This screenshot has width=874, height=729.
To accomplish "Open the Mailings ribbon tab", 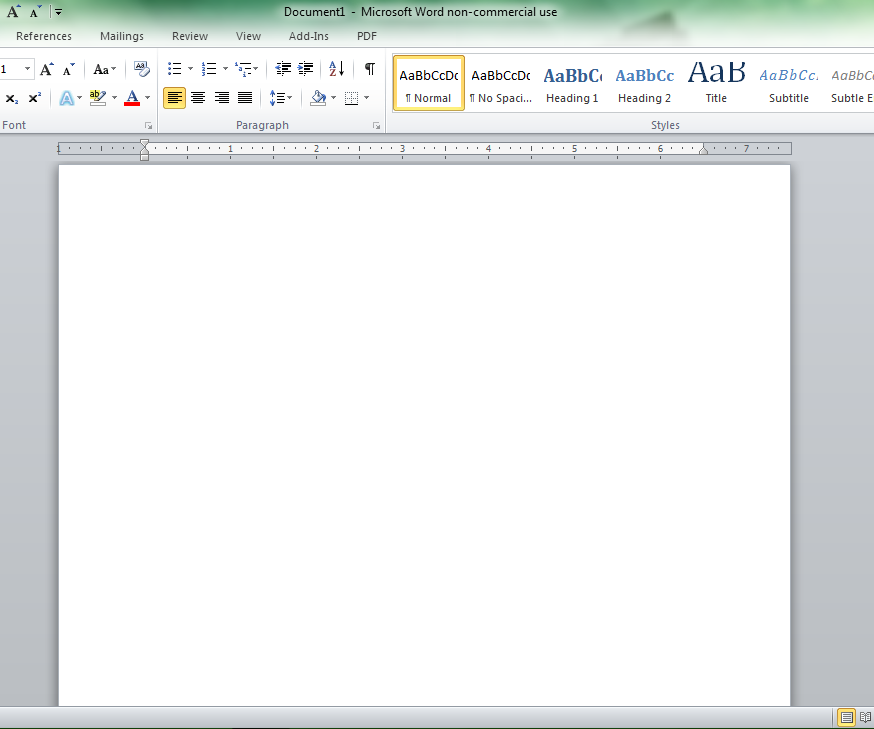I will [x=121, y=35].
